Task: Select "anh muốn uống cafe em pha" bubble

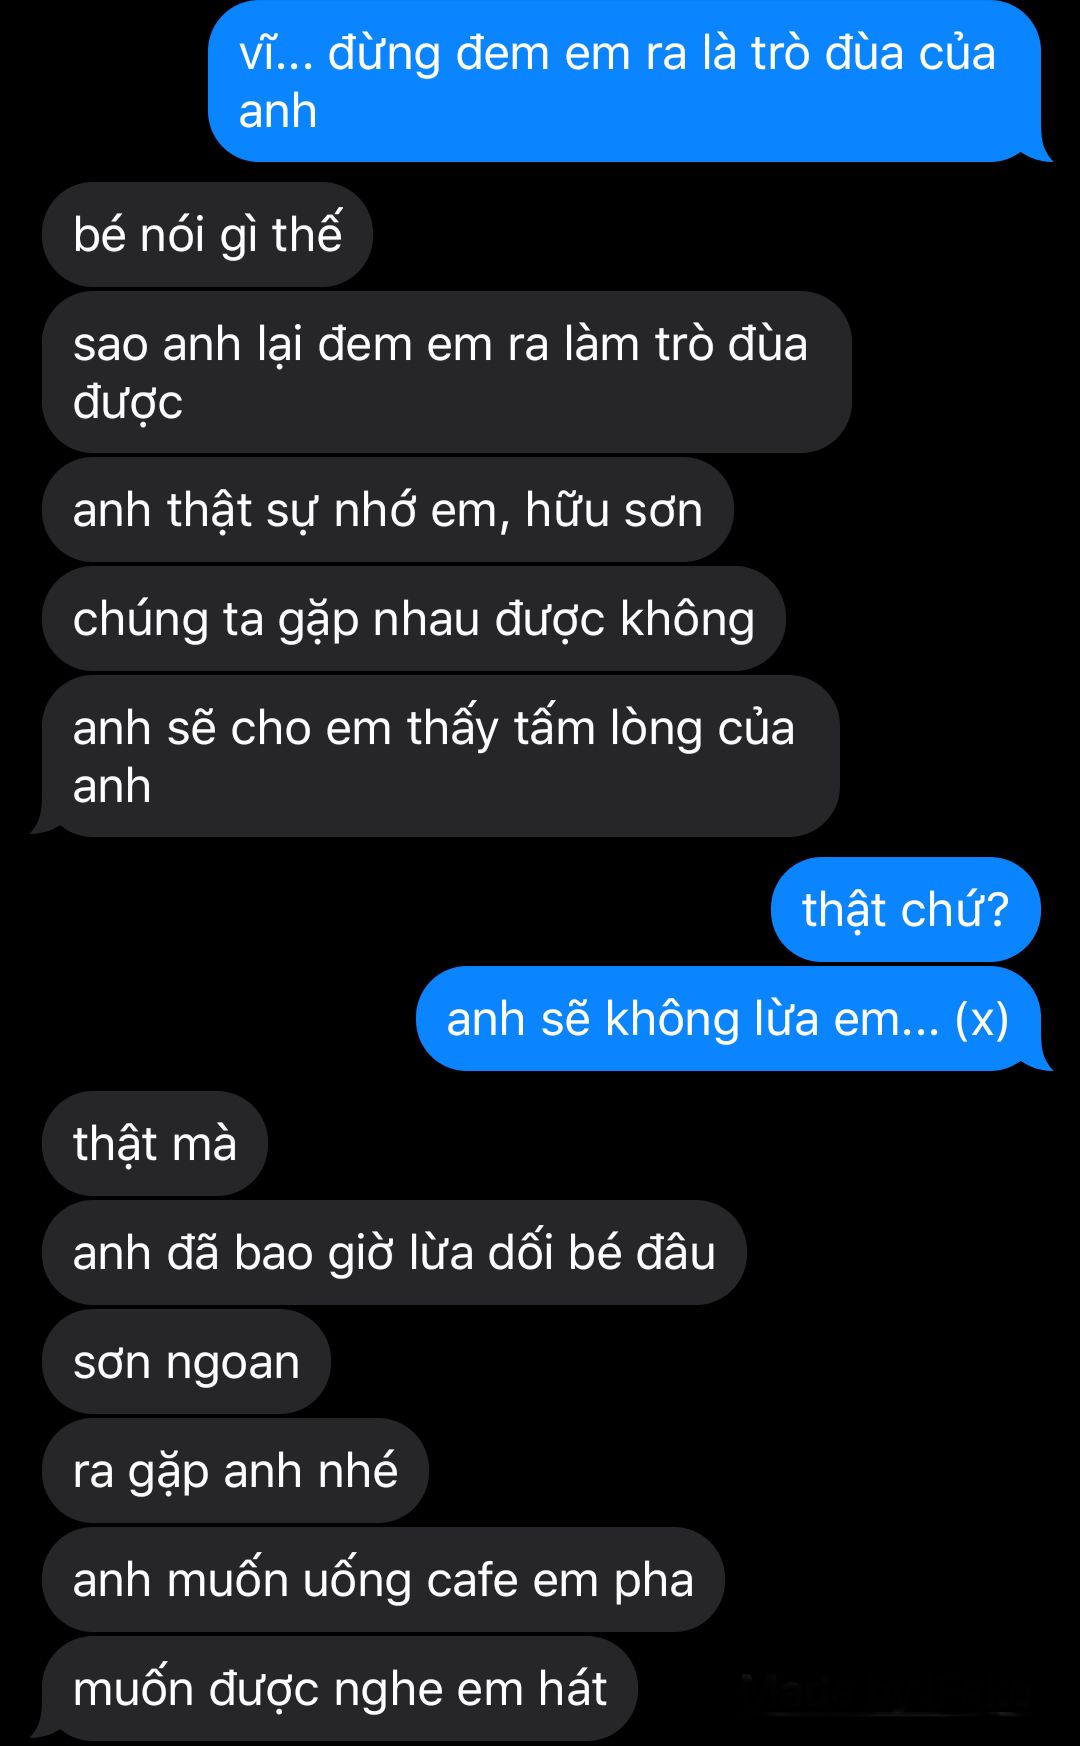Action: [383, 1579]
